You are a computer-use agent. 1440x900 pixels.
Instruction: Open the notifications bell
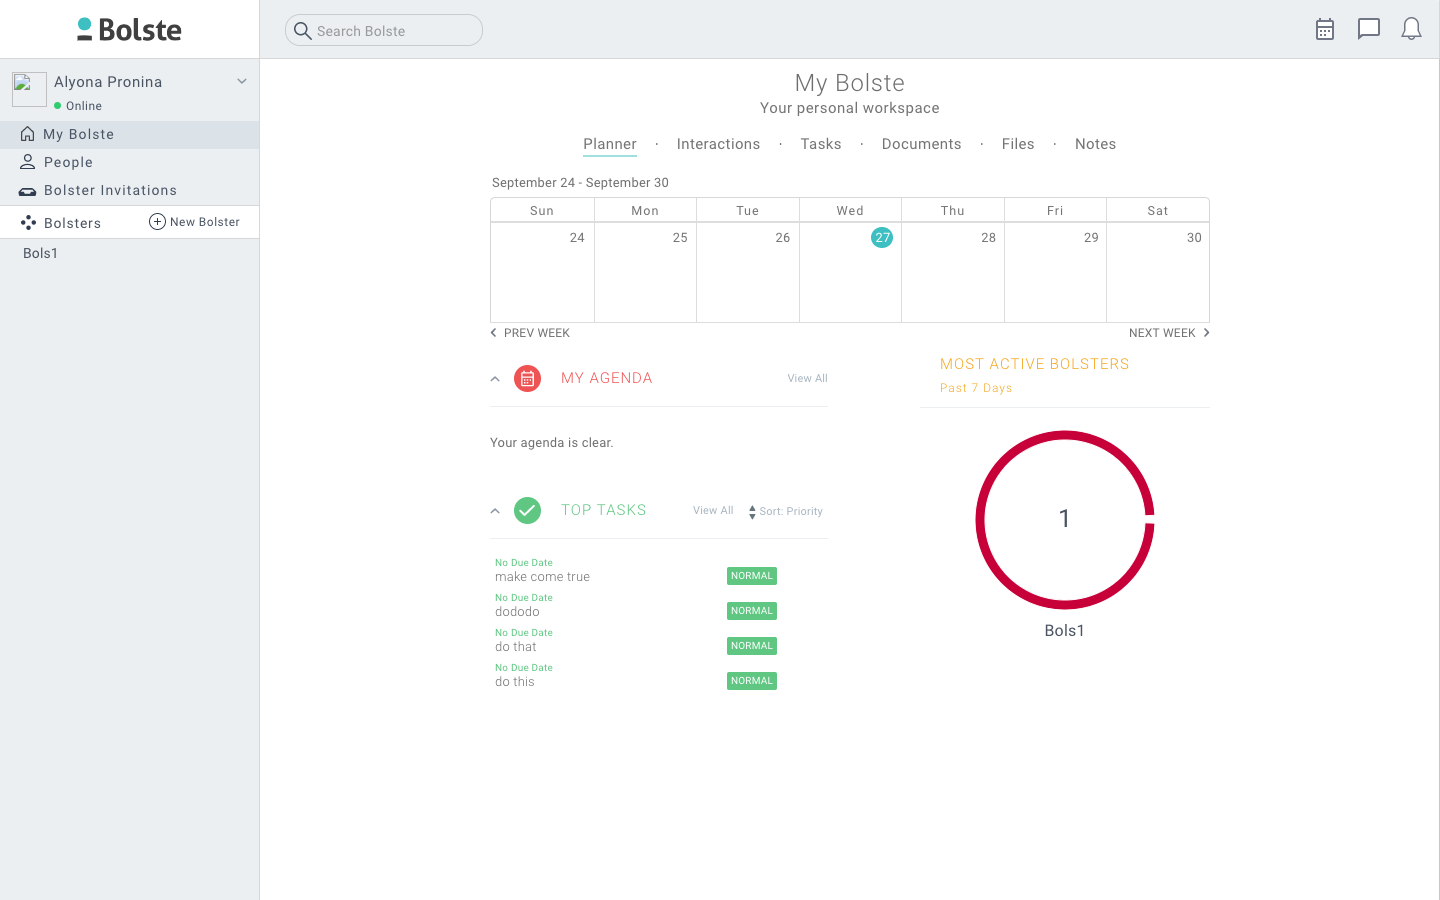click(1411, 29)
